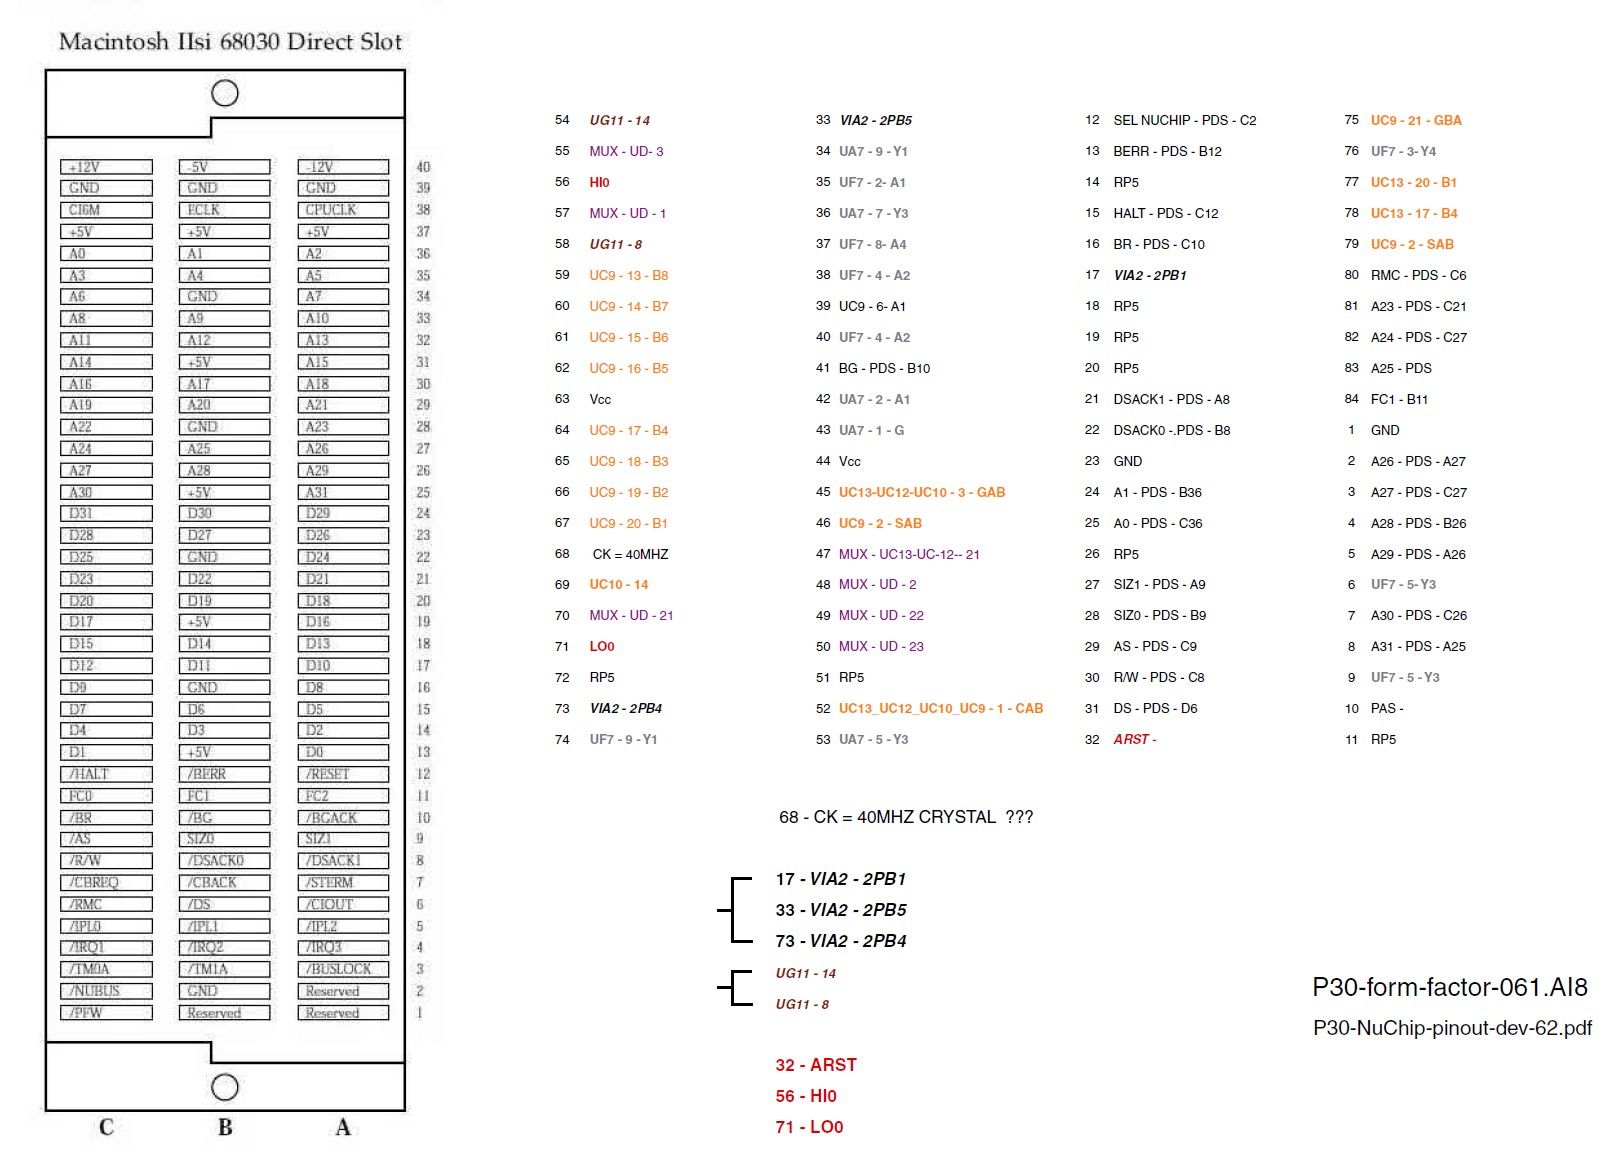Select the red "56 - HI0" note
Screen dimensions: 1617x1160
[x=806, y=1096]
